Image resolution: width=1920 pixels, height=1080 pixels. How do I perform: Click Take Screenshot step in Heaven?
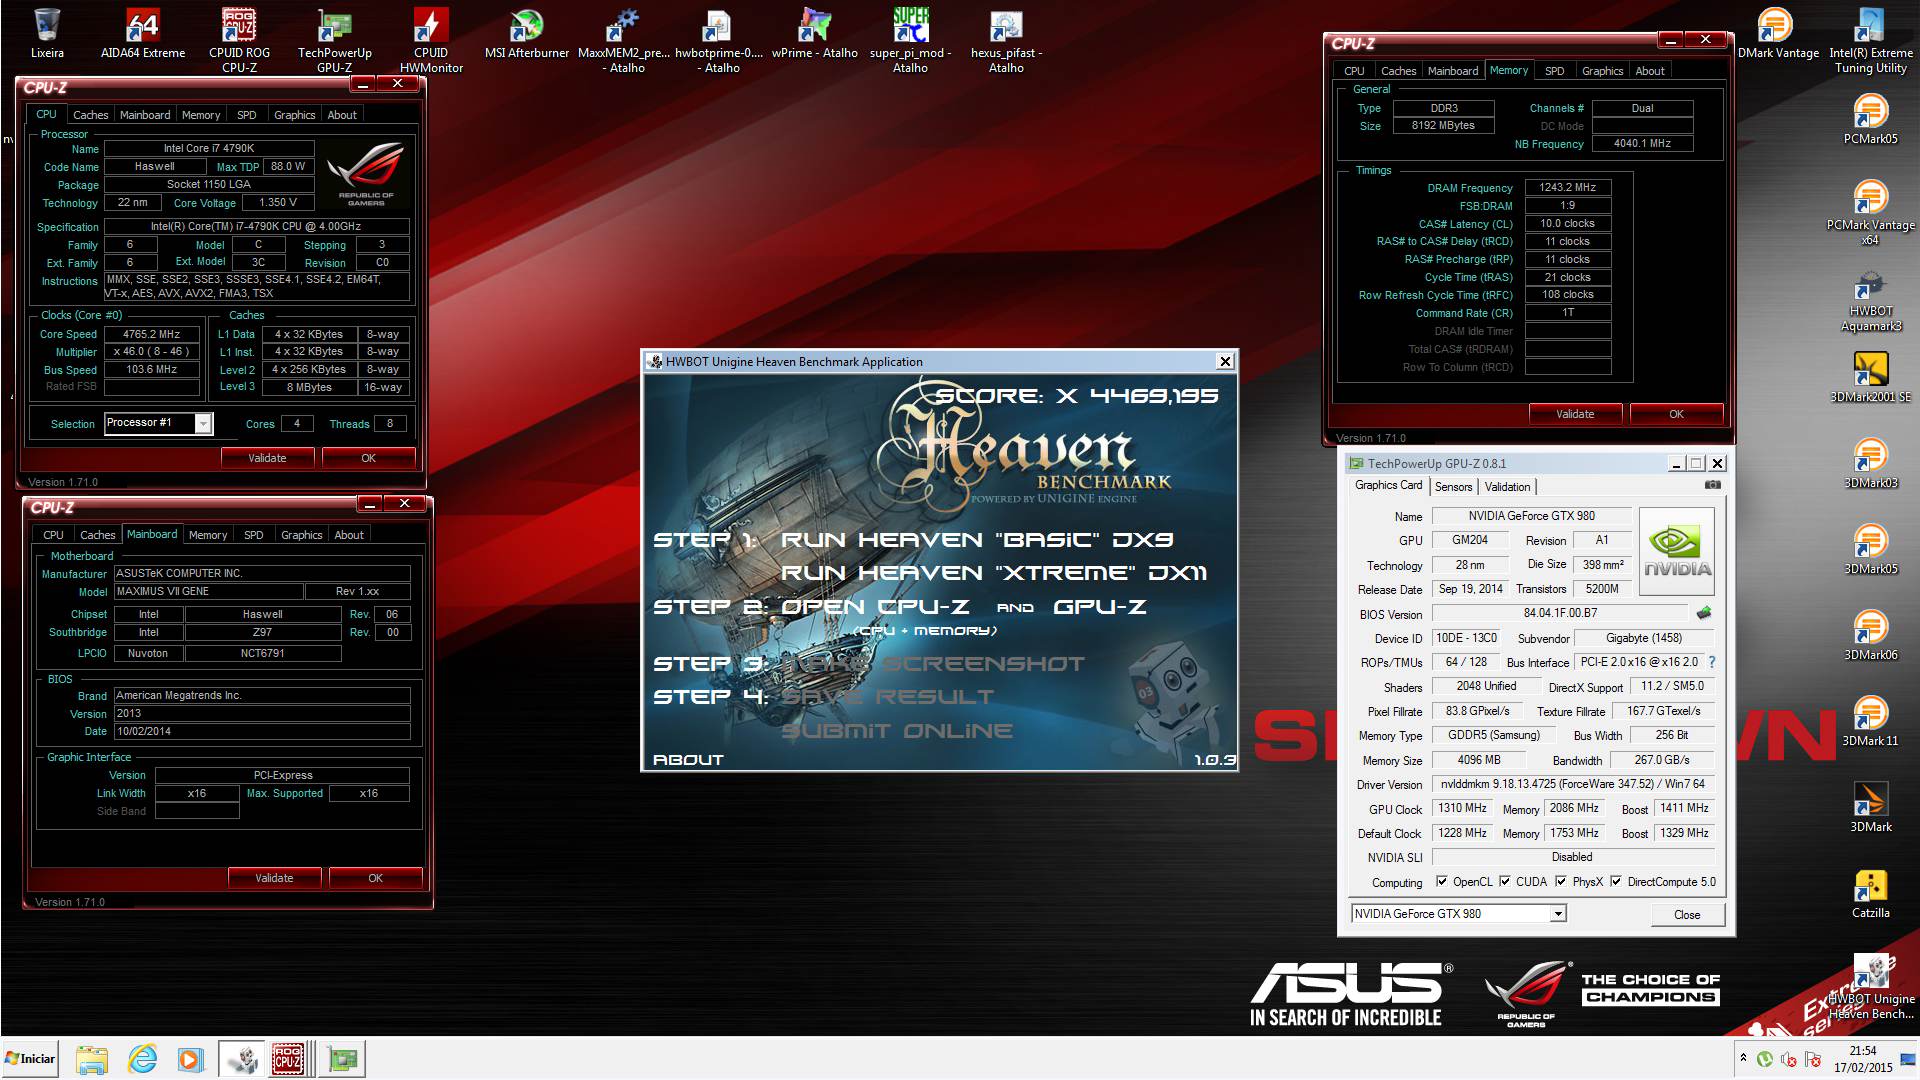click(x=932, y=664)
